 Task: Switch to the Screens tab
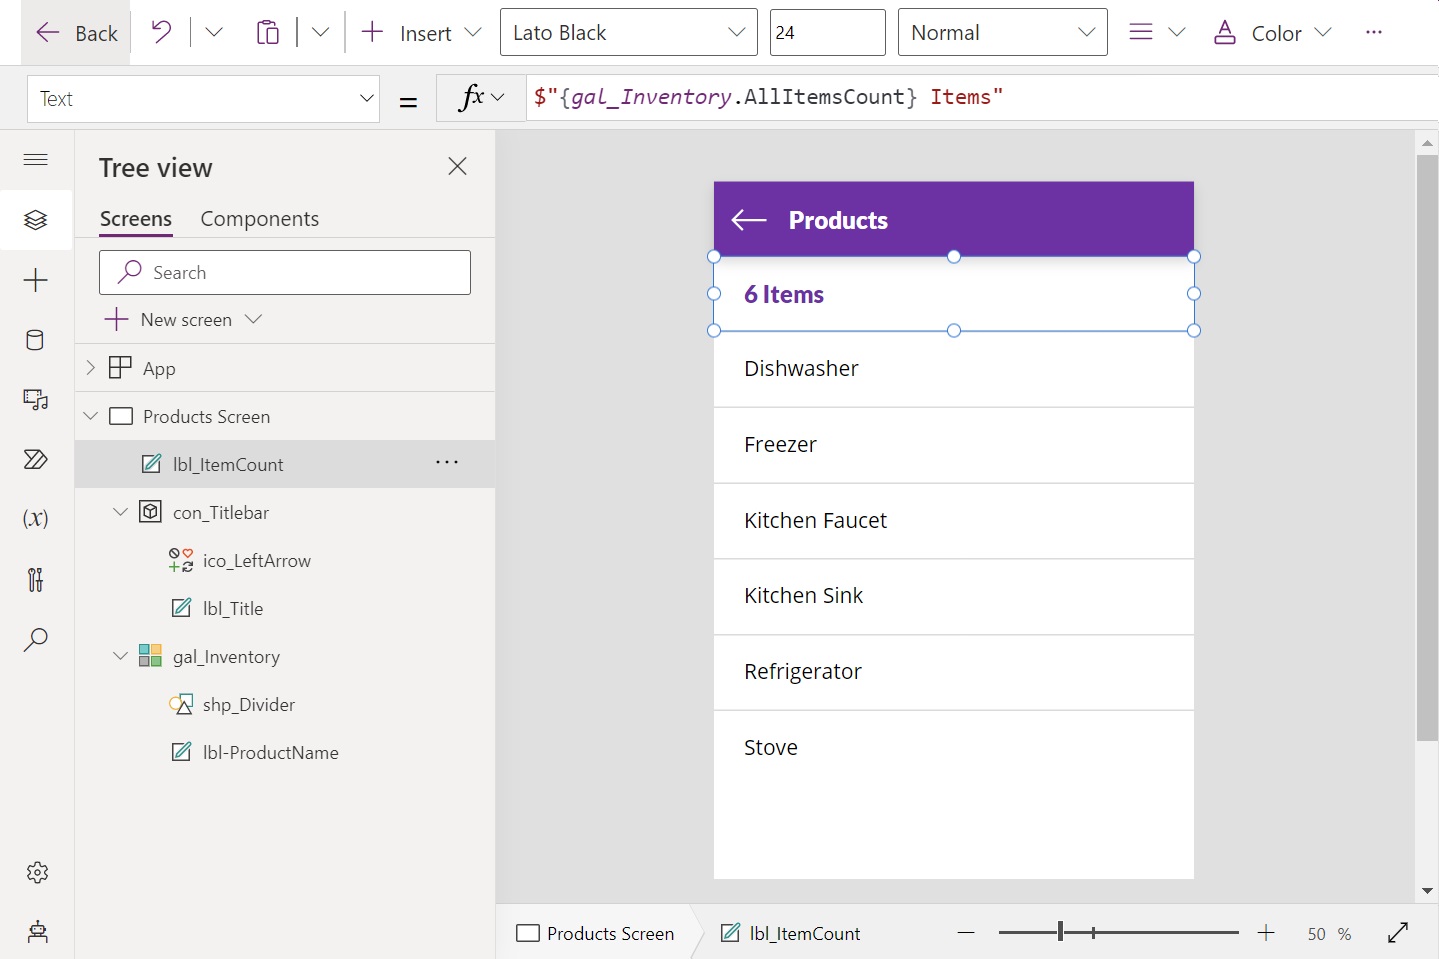click(x=135, y=218)
